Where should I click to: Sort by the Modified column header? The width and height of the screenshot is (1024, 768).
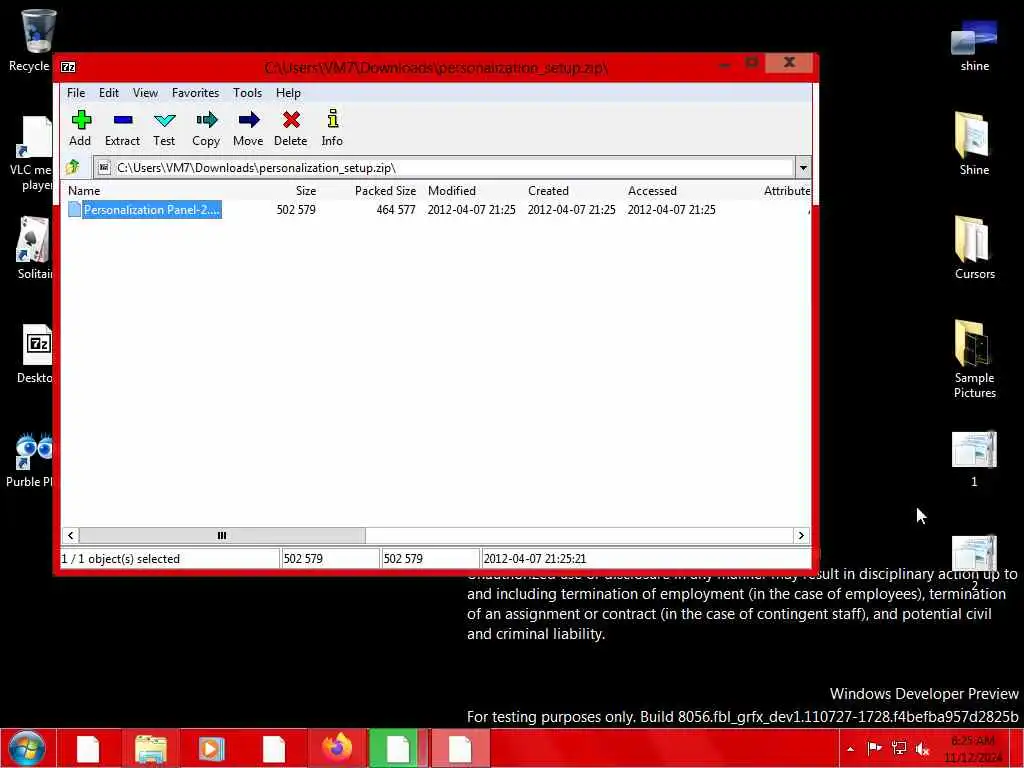coord(452,191)
